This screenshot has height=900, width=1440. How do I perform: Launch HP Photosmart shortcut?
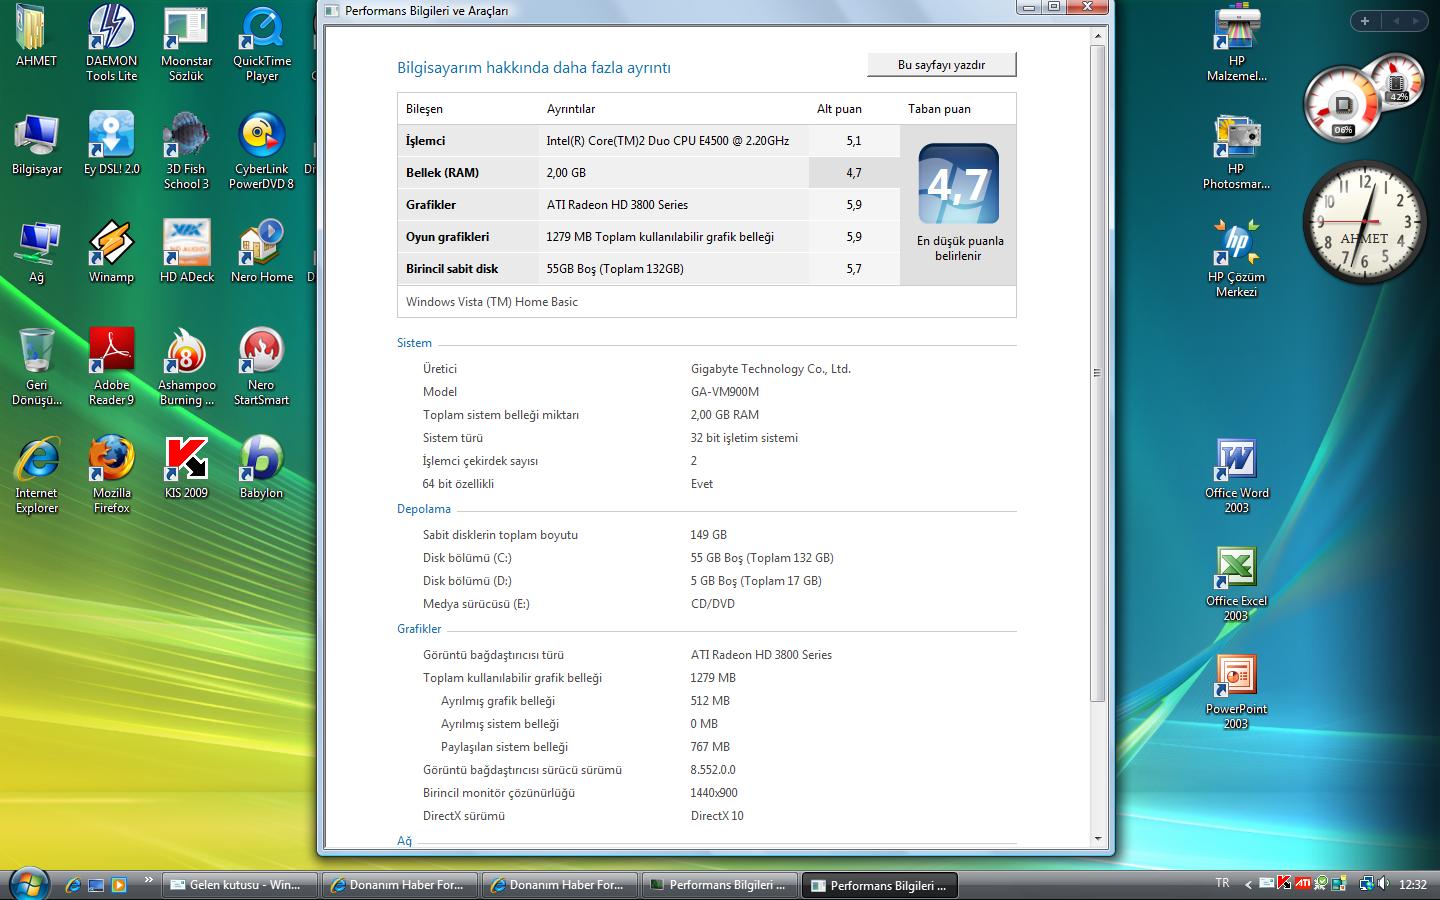(1236, 150)
